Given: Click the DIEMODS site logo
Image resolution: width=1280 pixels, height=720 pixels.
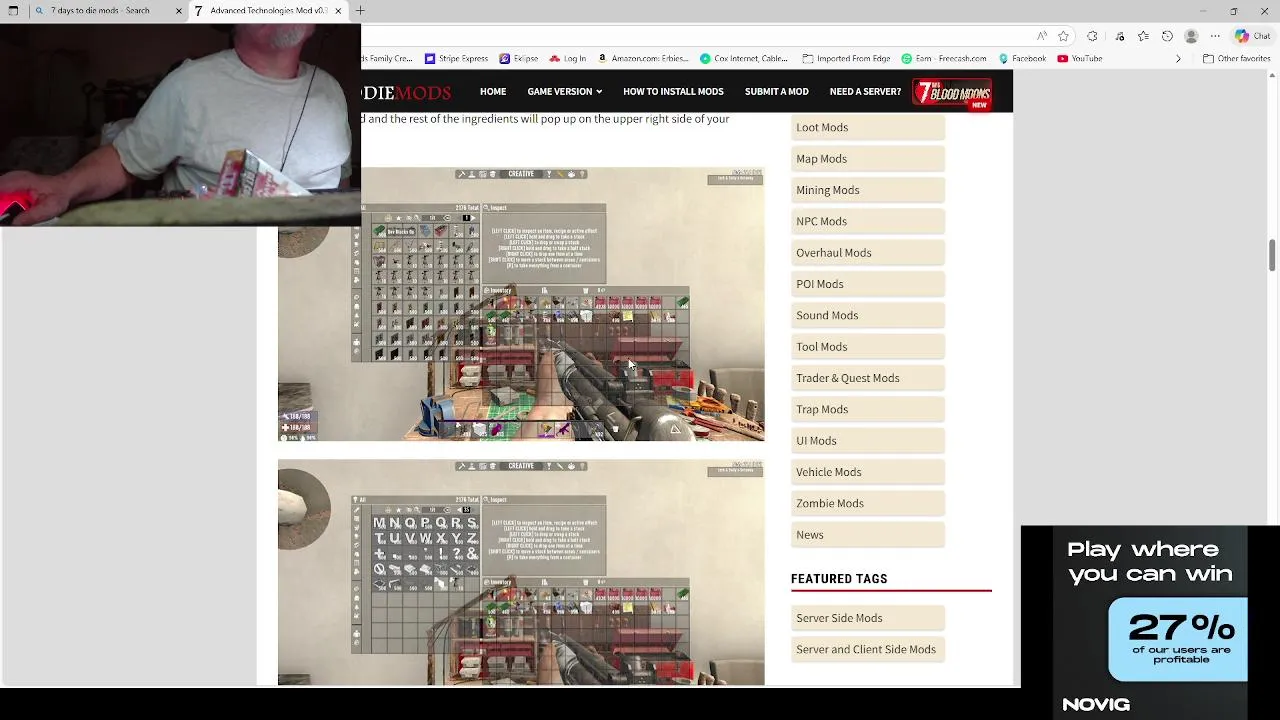Looking at the screenshot, I should 406,93.
